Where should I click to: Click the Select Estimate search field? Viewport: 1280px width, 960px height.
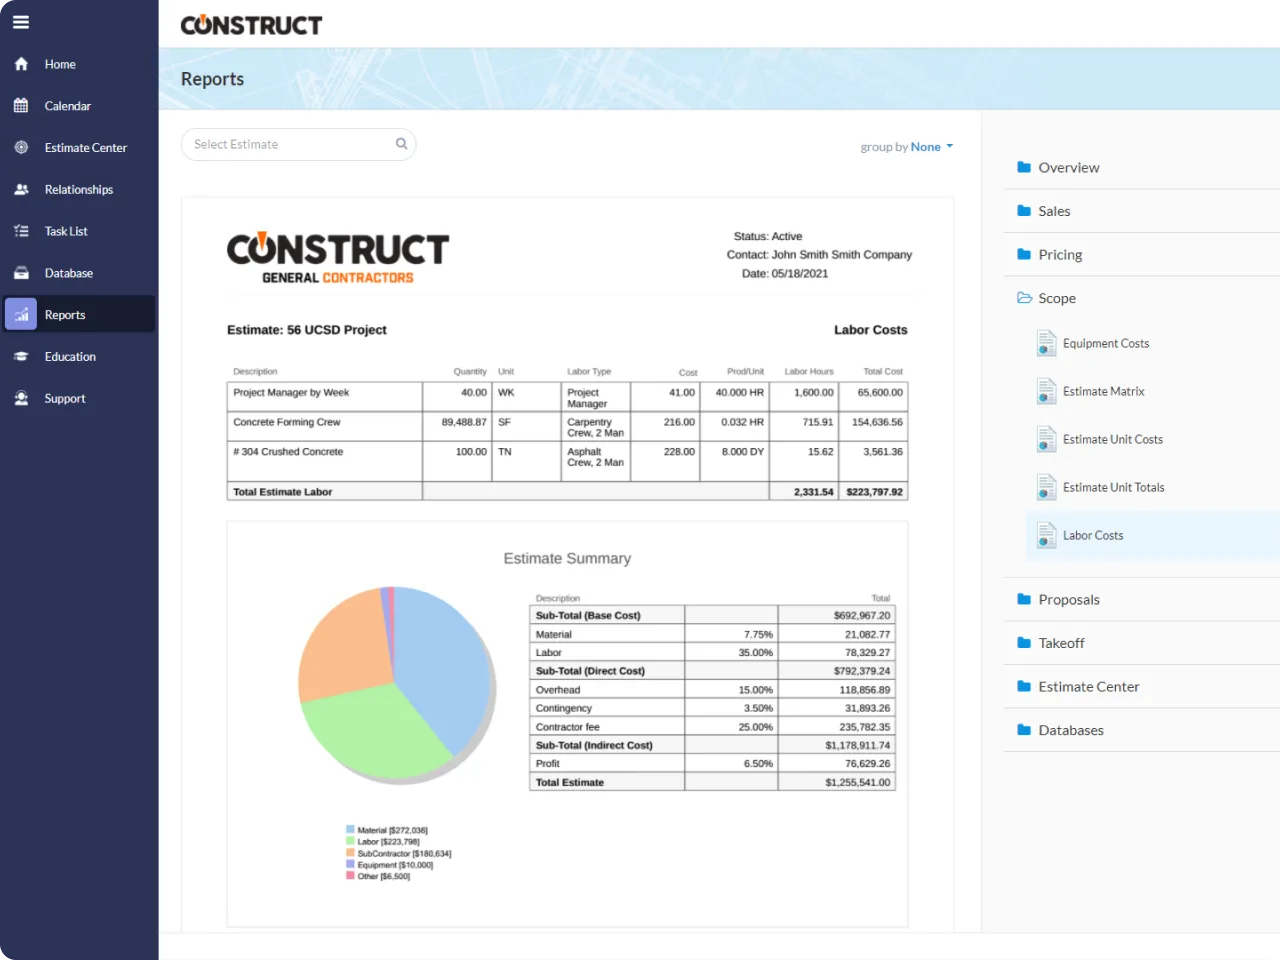pyautogui.click(x=298, y=144)
